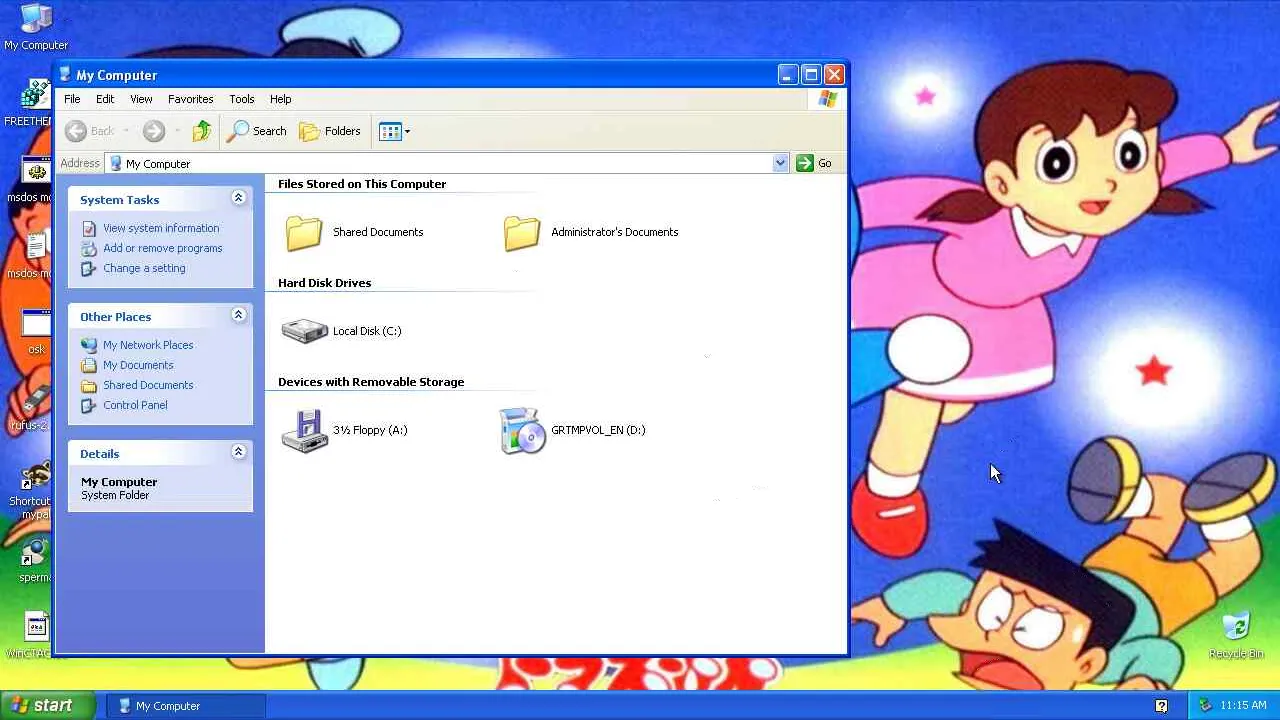Click Add or remove programs link
1280x720 pixels.
(163, 248)
